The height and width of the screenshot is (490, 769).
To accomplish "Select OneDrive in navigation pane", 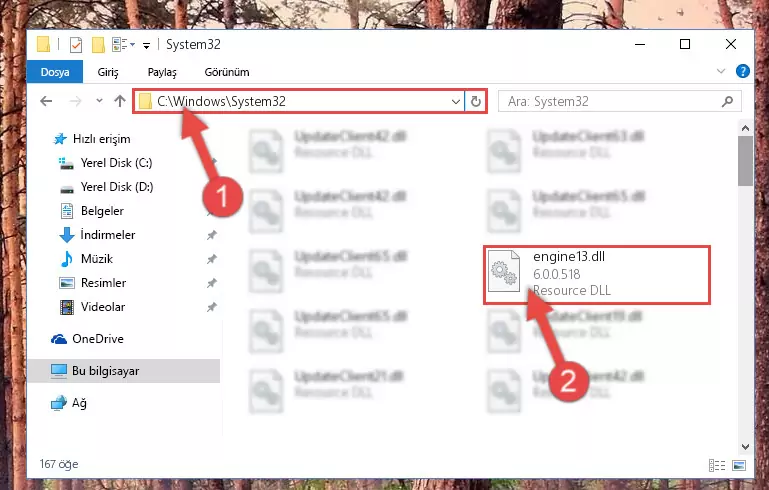I will click(x=98, y=339).
